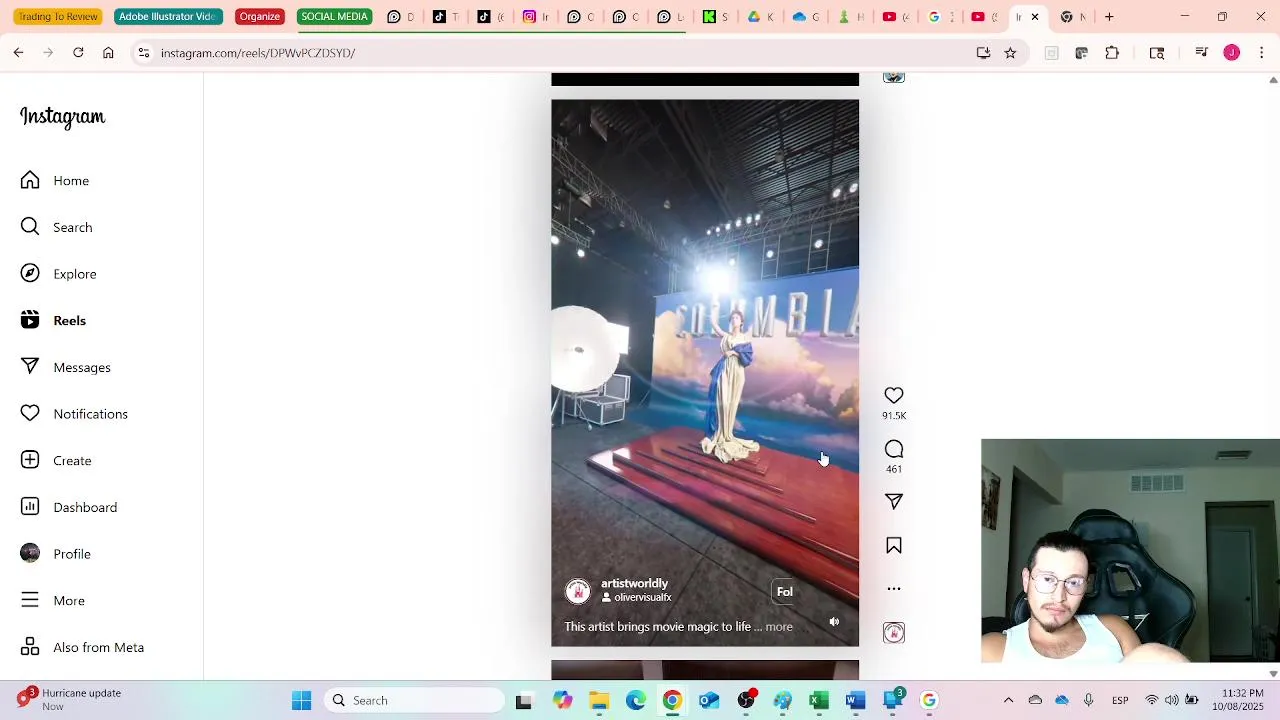Open the Windows Start menu
This screenshot has height=720, width=1280.
pyautogui.click(x=301, y=701)
